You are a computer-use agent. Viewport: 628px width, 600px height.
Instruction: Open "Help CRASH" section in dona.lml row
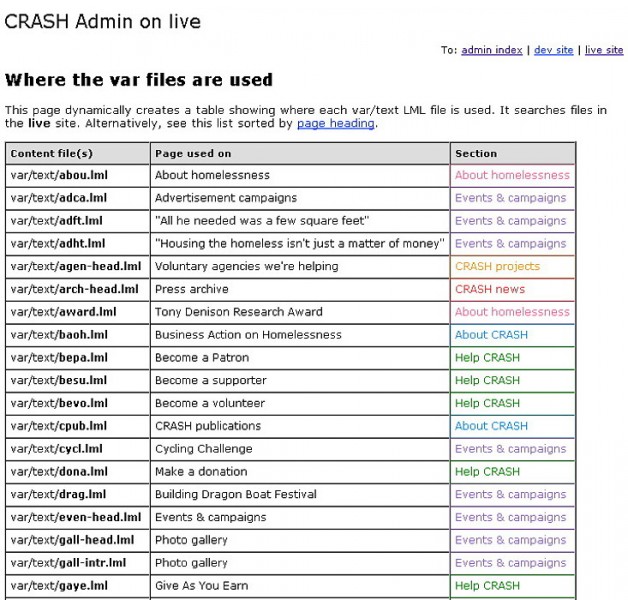(x=487, y=472)
